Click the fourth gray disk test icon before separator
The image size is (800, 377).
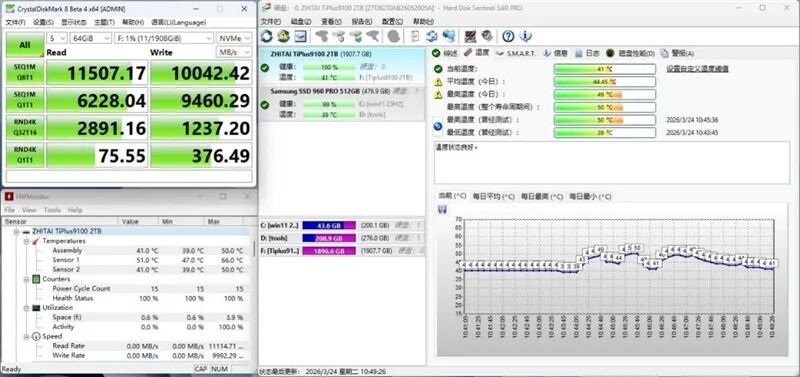373,36
